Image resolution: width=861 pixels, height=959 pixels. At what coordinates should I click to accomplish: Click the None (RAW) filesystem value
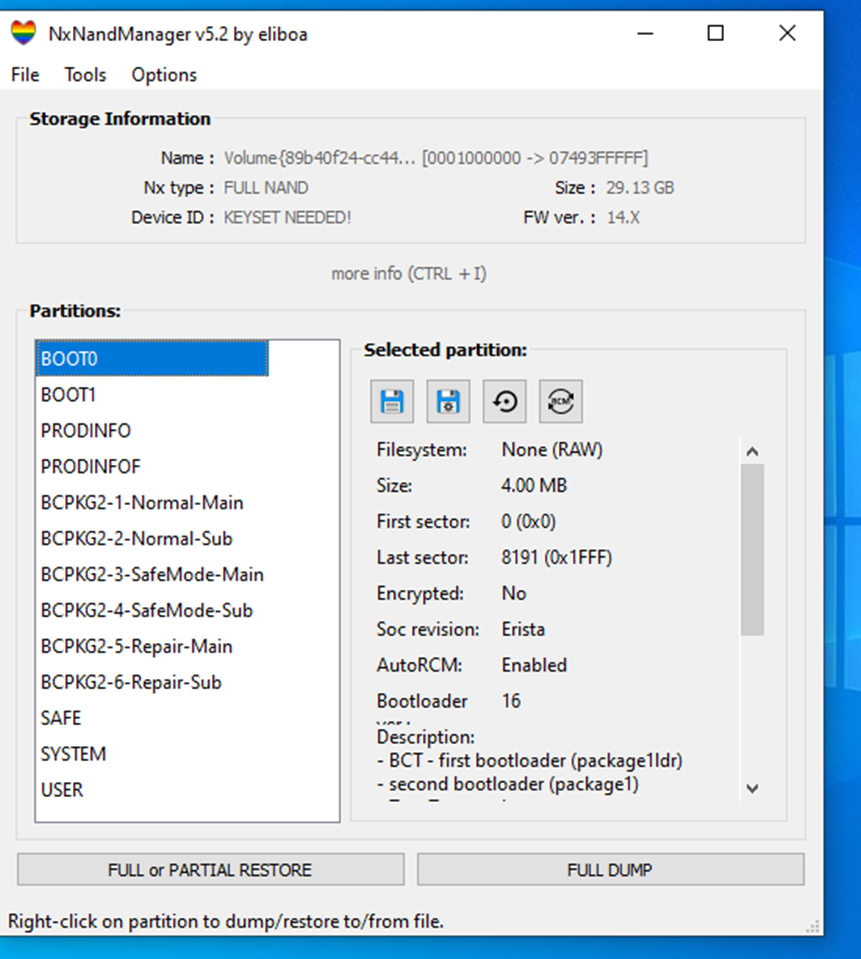[x=552, y=450]
